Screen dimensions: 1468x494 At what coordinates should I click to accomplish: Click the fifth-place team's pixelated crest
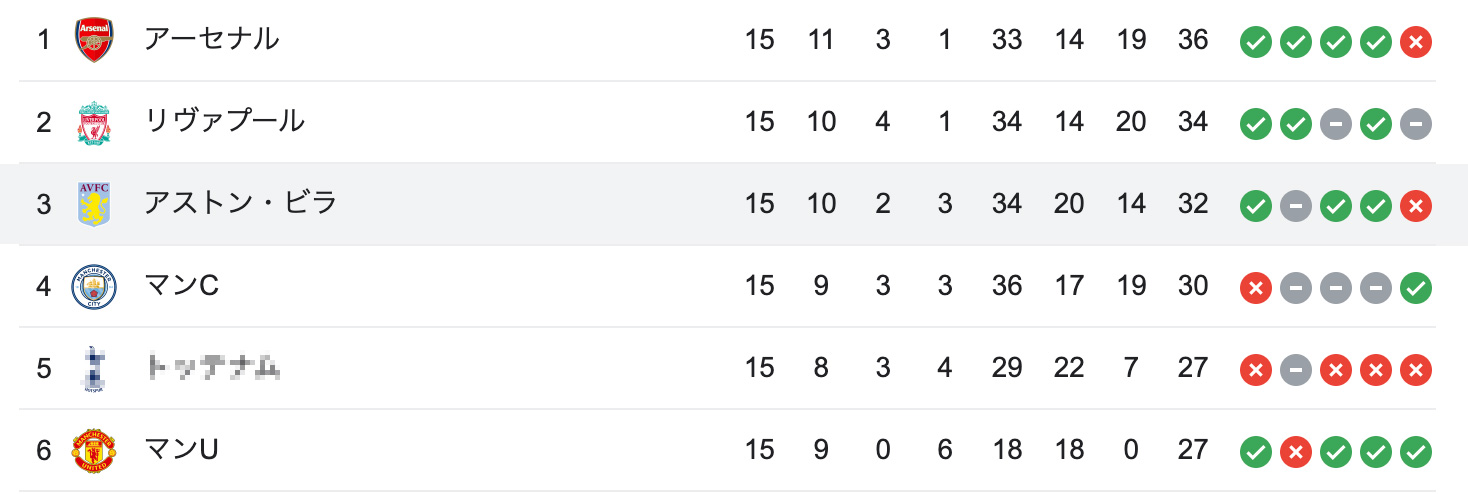pos(95,368)
